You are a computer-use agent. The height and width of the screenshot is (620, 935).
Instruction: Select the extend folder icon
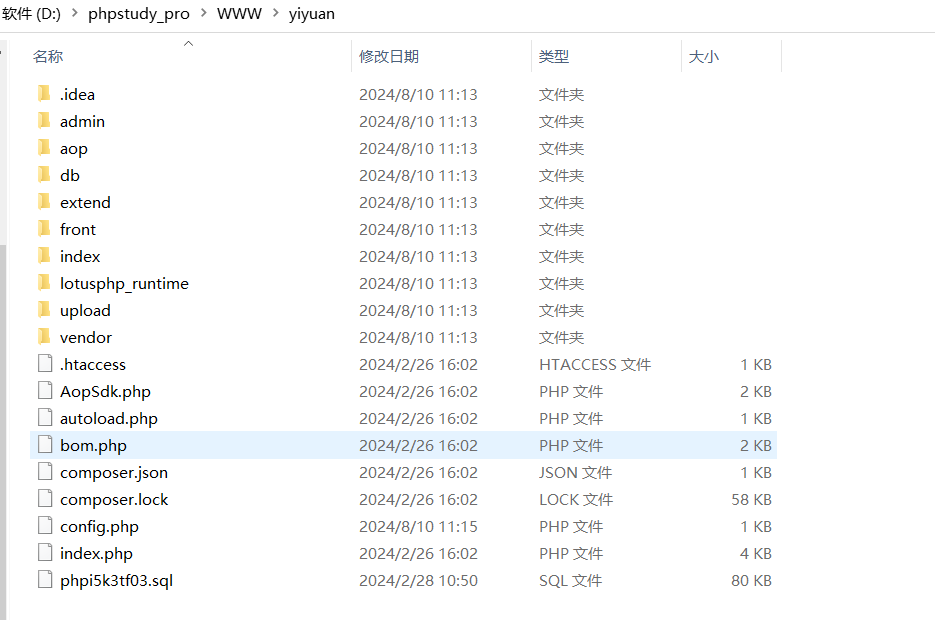tap(44, 202)
